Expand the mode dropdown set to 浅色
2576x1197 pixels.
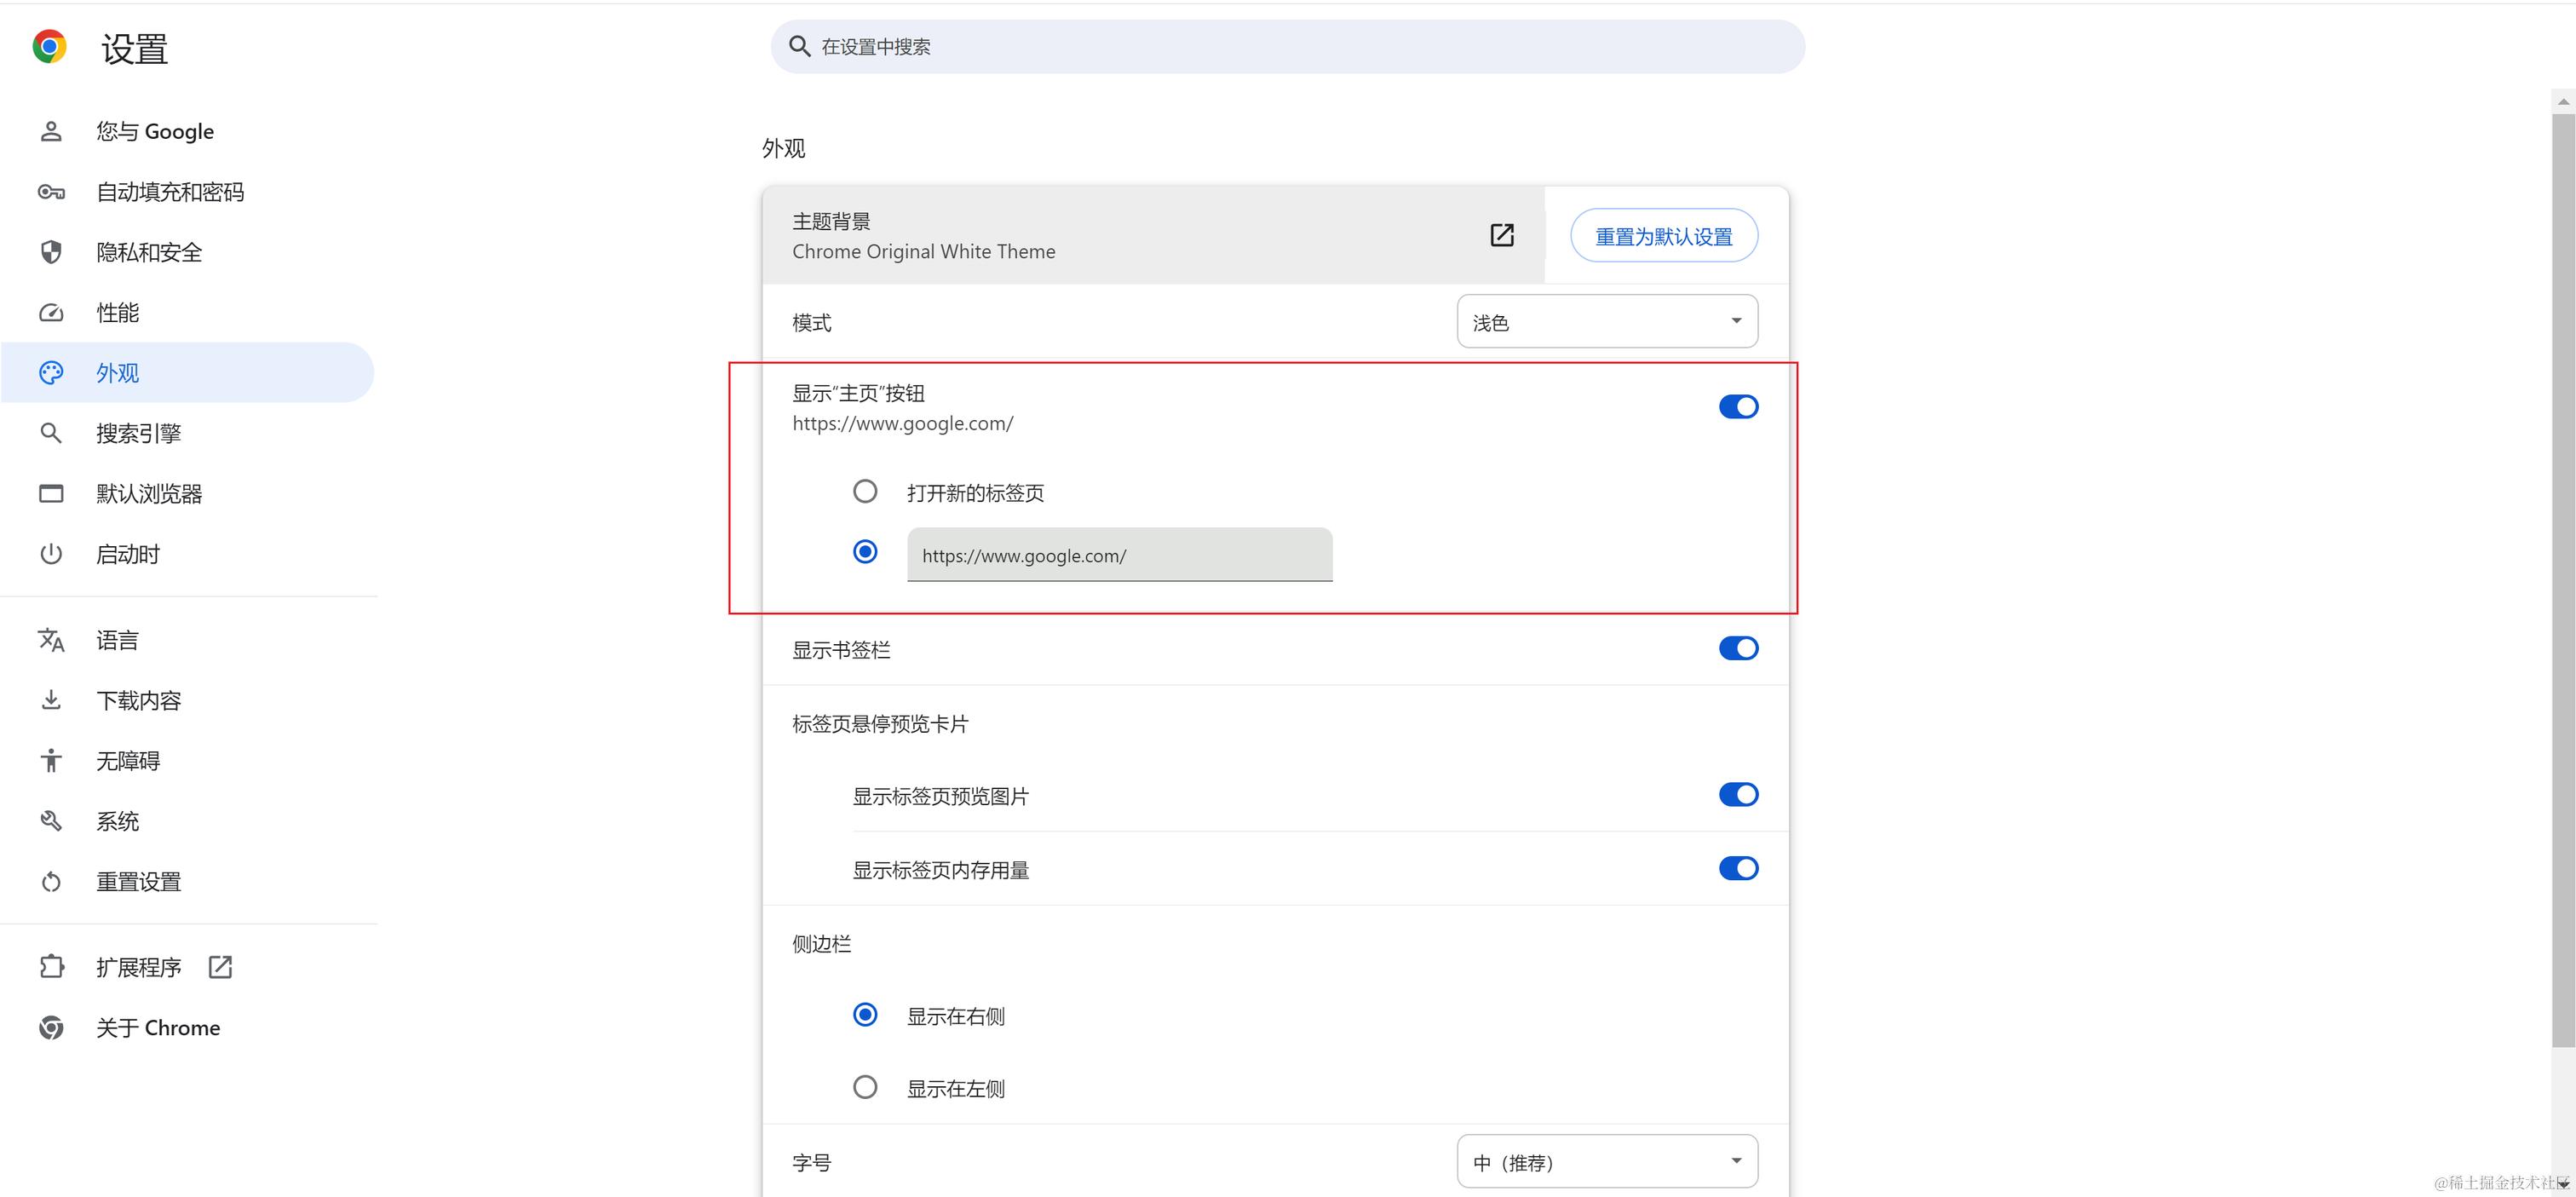[x=1607, y=322]
